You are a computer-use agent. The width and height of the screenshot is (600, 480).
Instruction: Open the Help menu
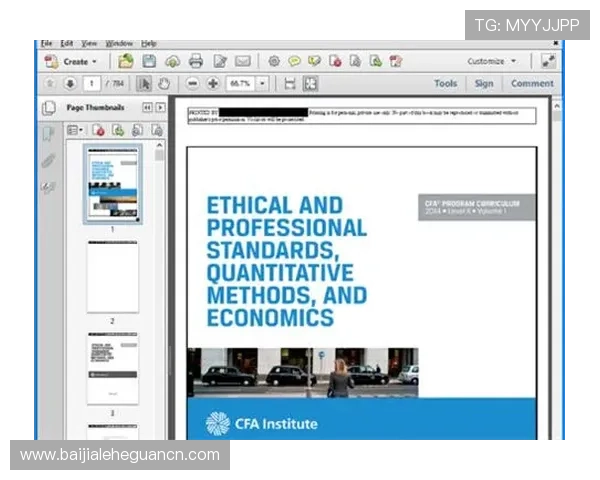[x=148, y=43]
